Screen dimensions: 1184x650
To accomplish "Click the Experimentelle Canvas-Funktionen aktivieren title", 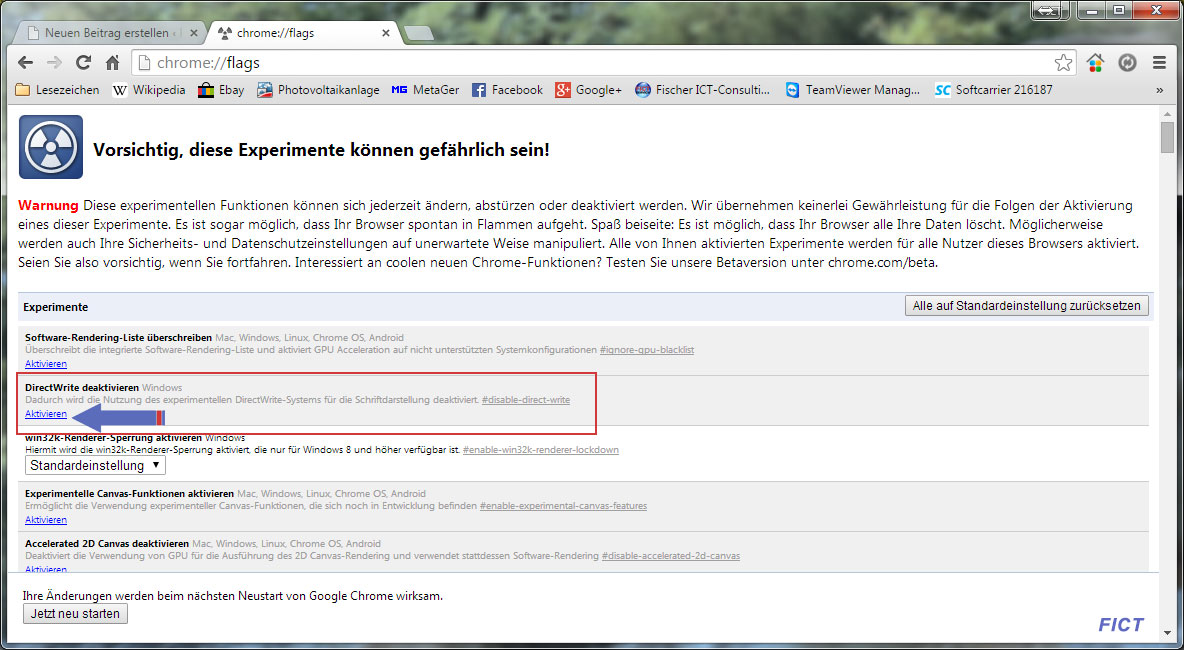I will pyautogui.click(x=129, y=494).
